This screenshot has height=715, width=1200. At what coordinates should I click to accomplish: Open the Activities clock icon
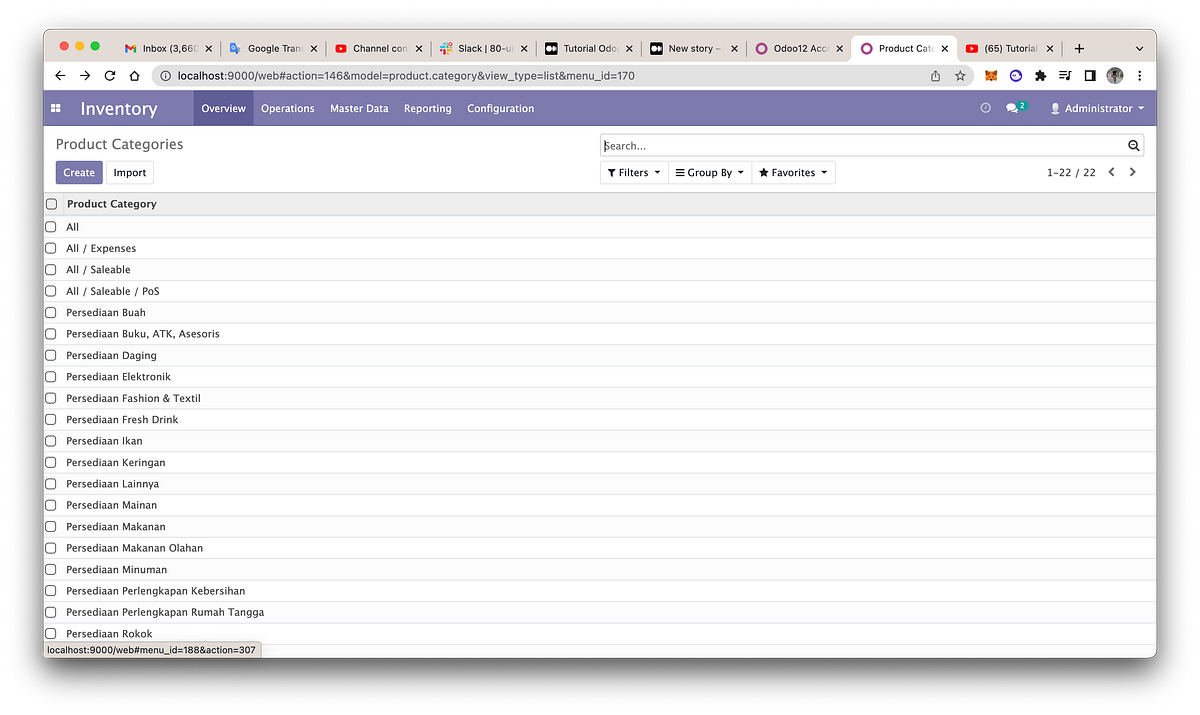click(x=985, y=108)
